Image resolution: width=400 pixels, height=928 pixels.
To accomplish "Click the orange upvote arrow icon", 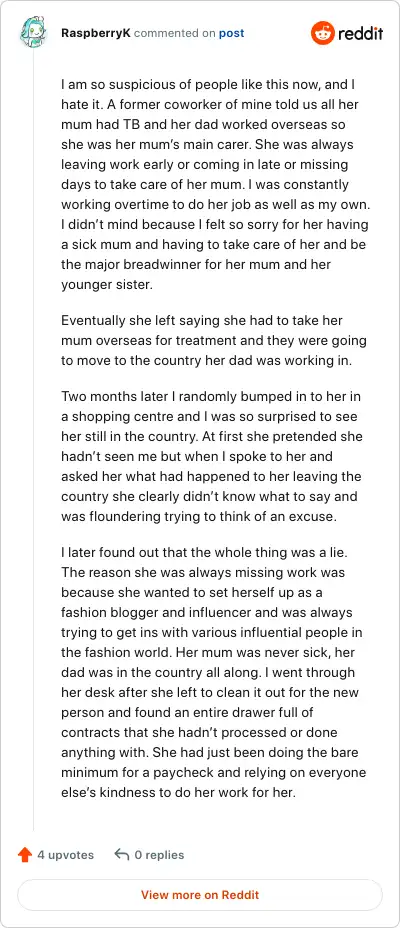I will coord(25,855).
